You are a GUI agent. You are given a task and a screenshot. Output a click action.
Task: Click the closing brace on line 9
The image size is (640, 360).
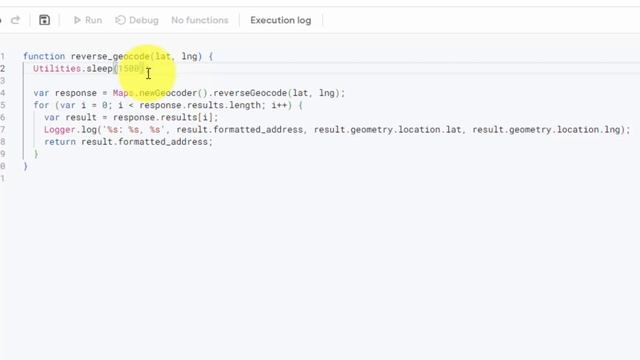pyautogui.click(x=36, y=154)
